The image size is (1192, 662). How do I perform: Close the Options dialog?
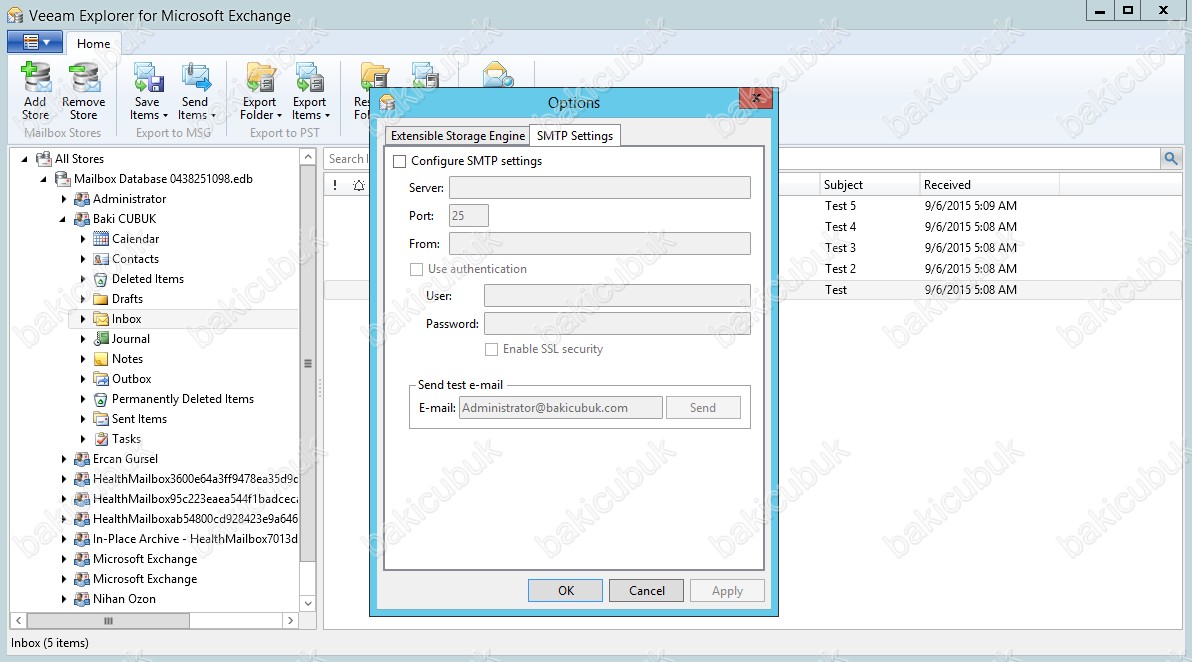[x=756, y=98]
